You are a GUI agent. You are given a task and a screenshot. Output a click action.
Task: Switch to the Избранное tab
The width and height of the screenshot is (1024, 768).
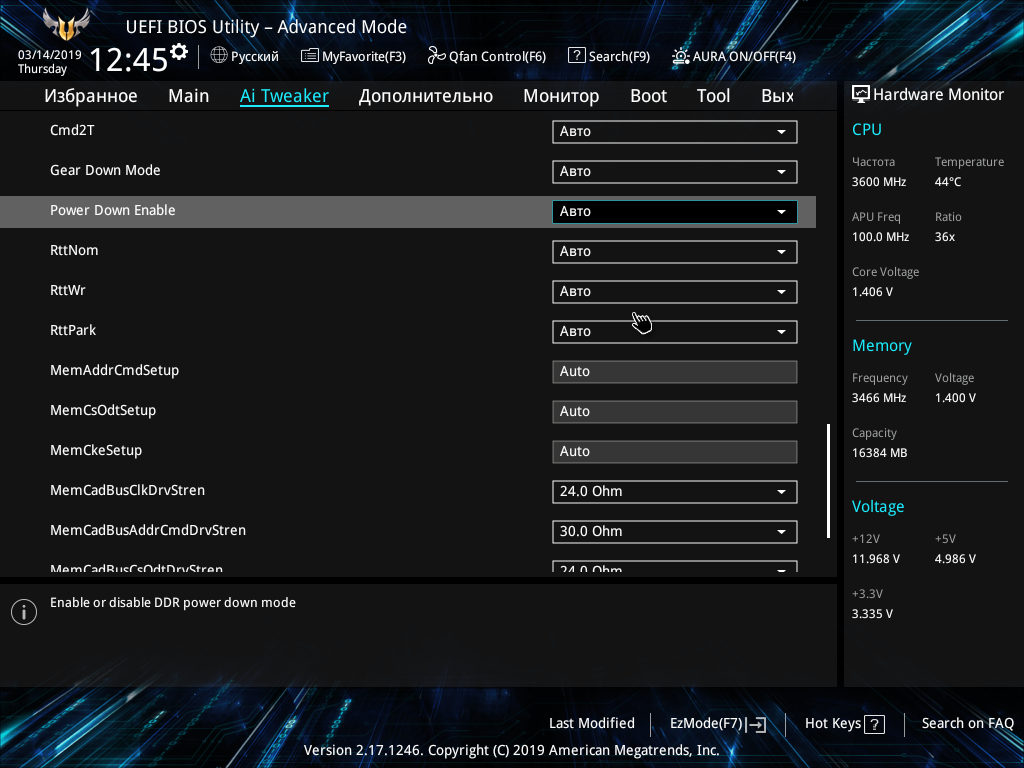coord(91,96)
